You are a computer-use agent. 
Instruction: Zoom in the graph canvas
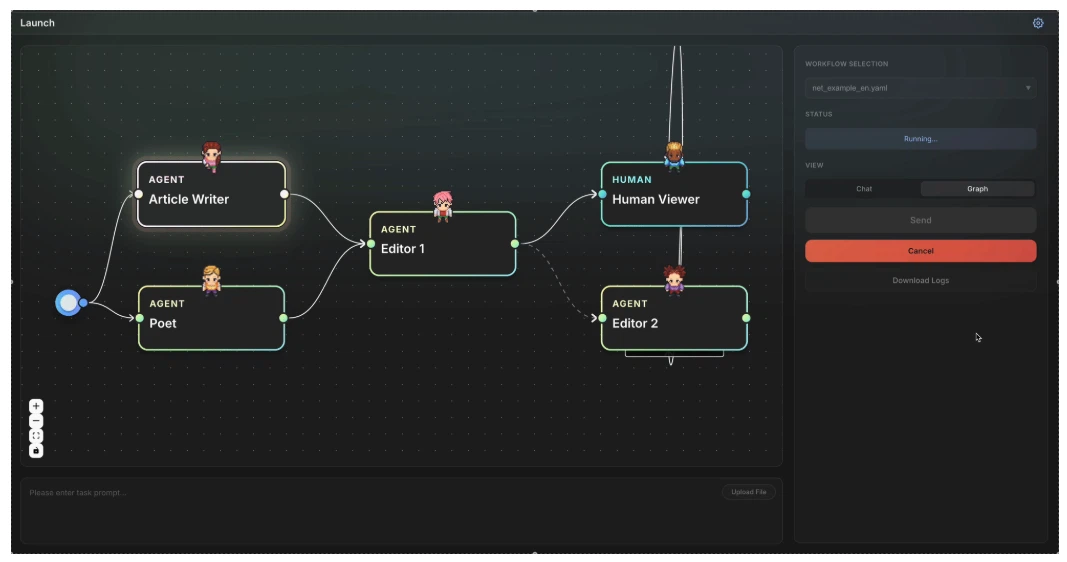point(36,406)
